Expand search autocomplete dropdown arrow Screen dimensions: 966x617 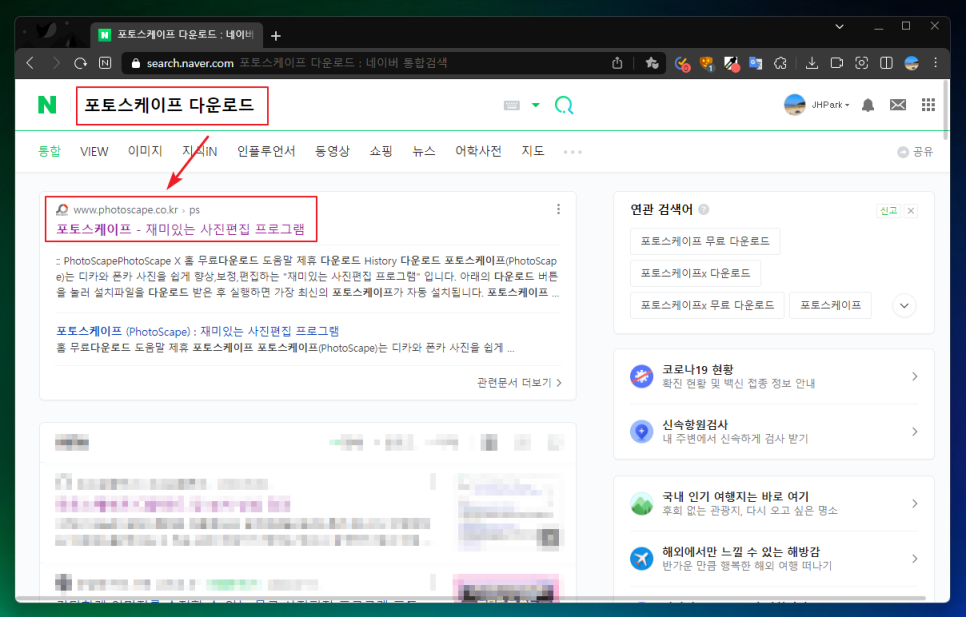pos(536,105)
